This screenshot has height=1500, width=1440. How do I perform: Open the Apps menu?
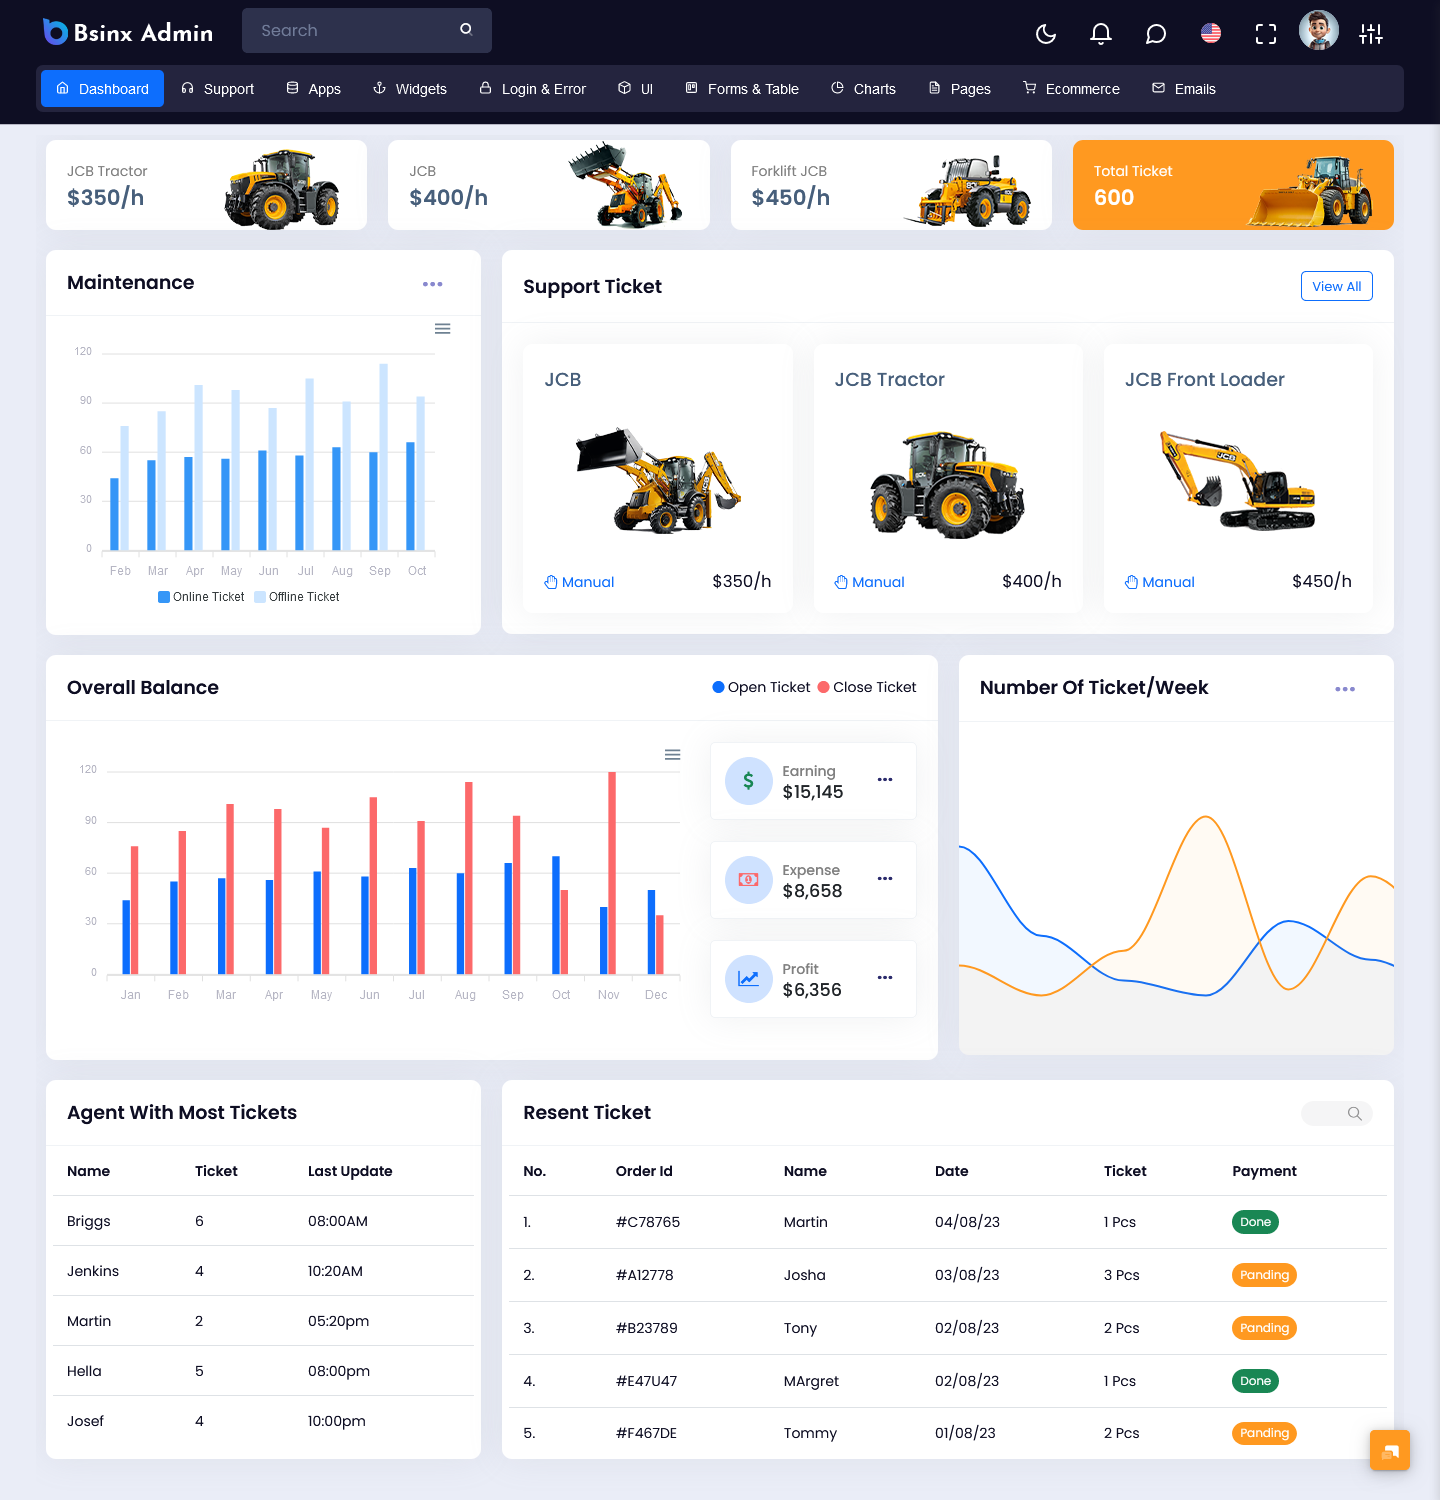click(x=313, y=89)
